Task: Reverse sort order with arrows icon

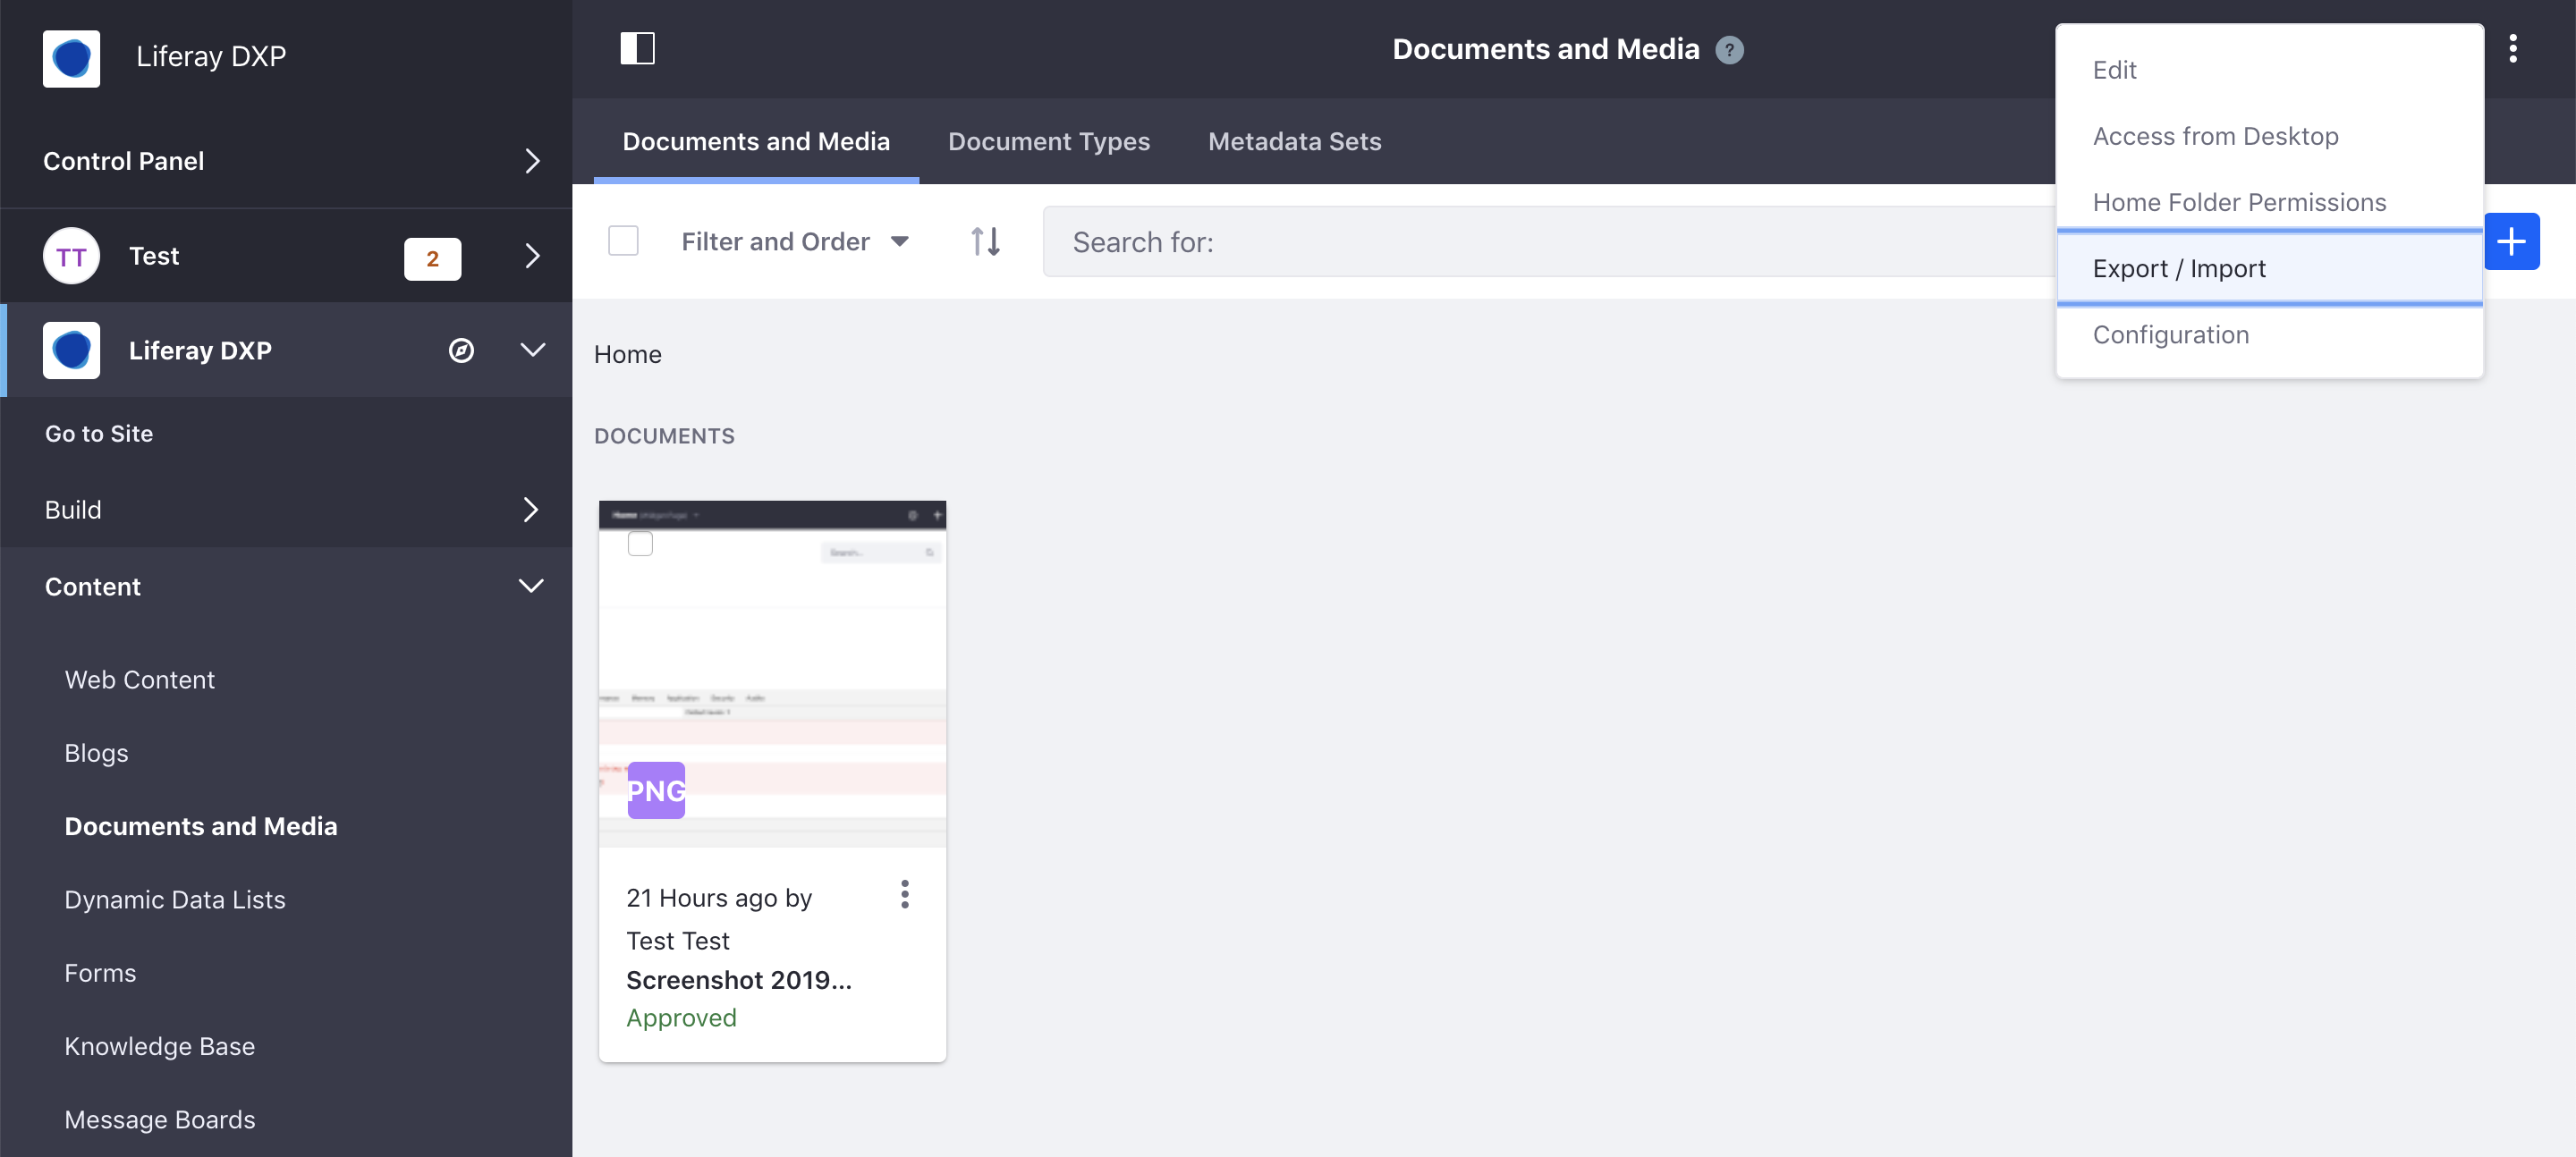Action: [985, 241]
